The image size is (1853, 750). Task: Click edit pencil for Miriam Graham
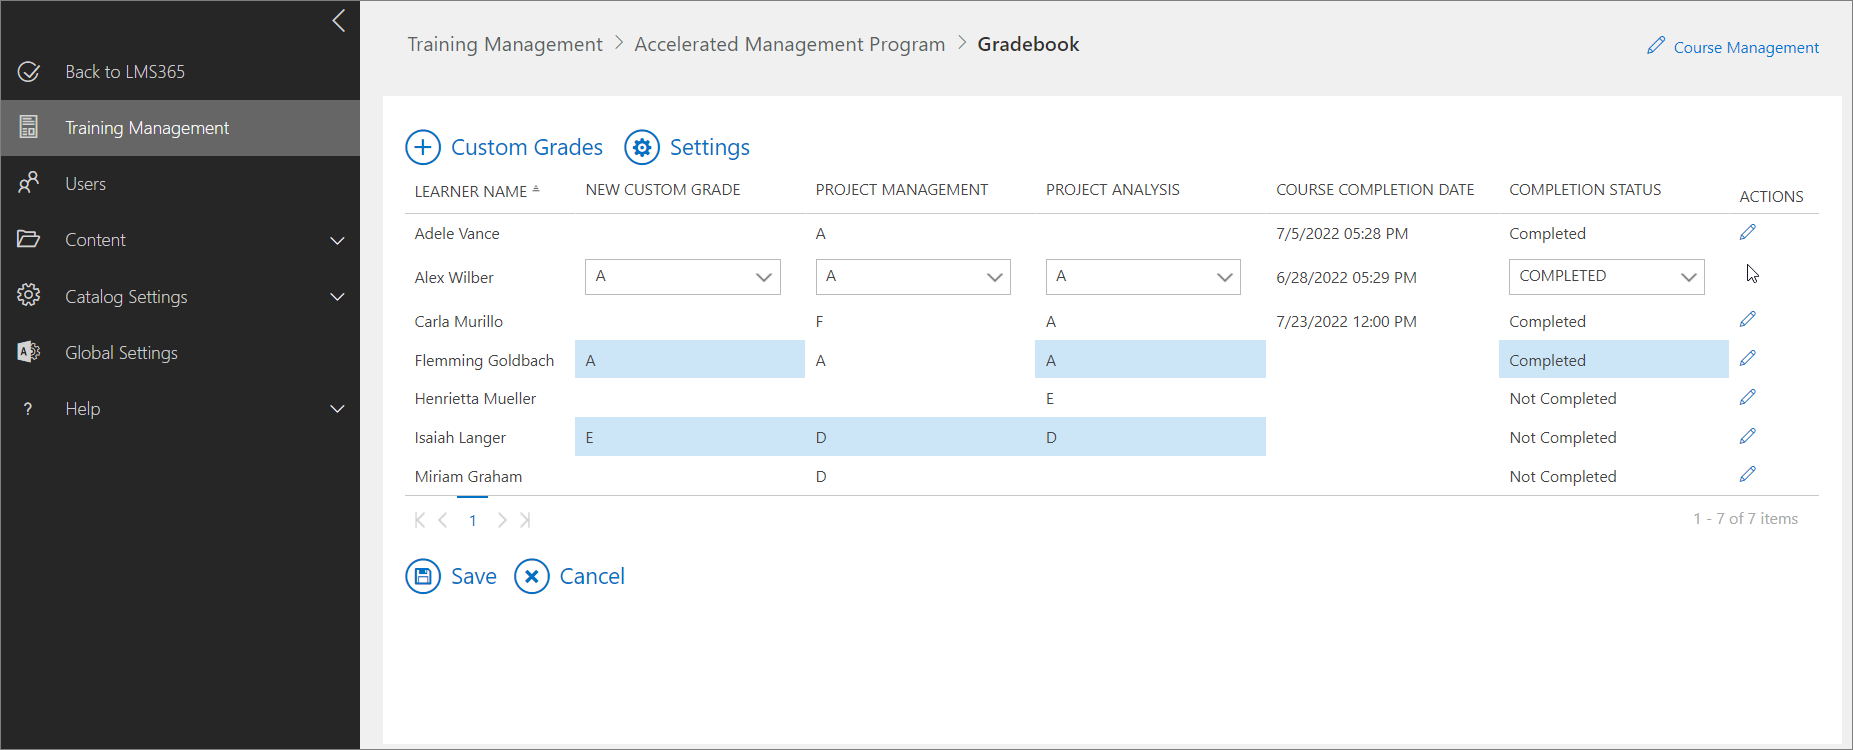pos(1747,474)
